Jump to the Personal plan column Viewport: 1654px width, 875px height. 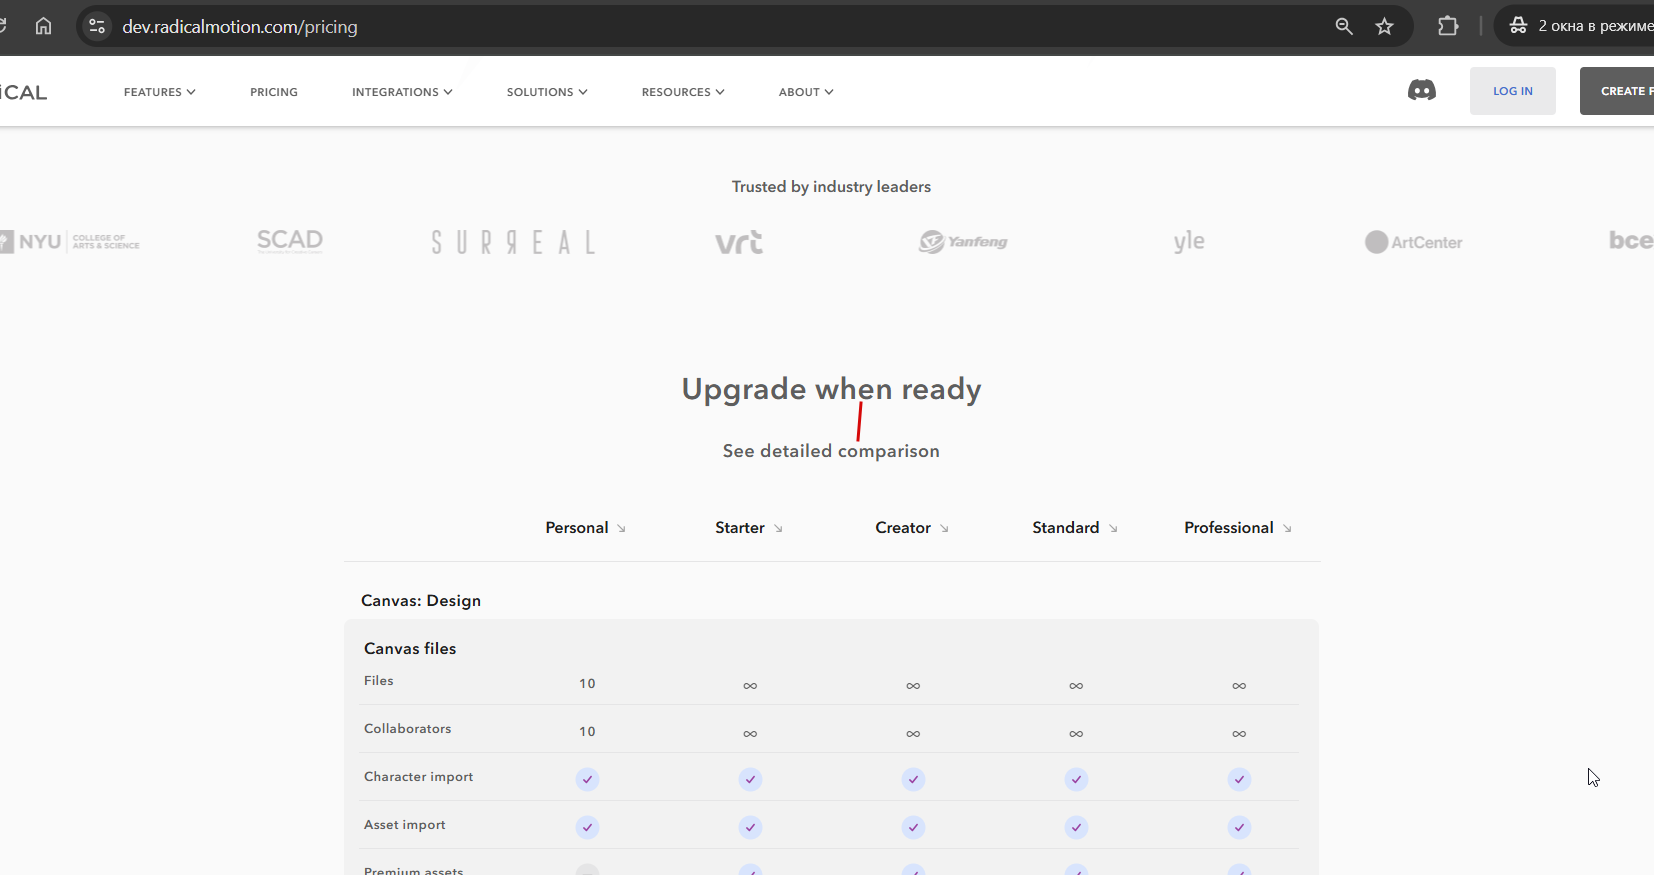point(586,528)
